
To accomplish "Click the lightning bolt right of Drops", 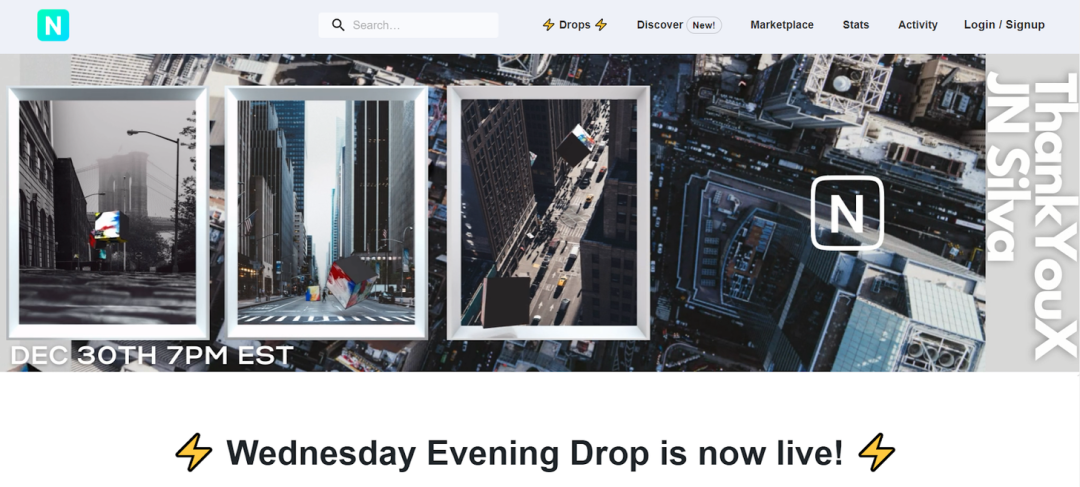I will [601, 25].
